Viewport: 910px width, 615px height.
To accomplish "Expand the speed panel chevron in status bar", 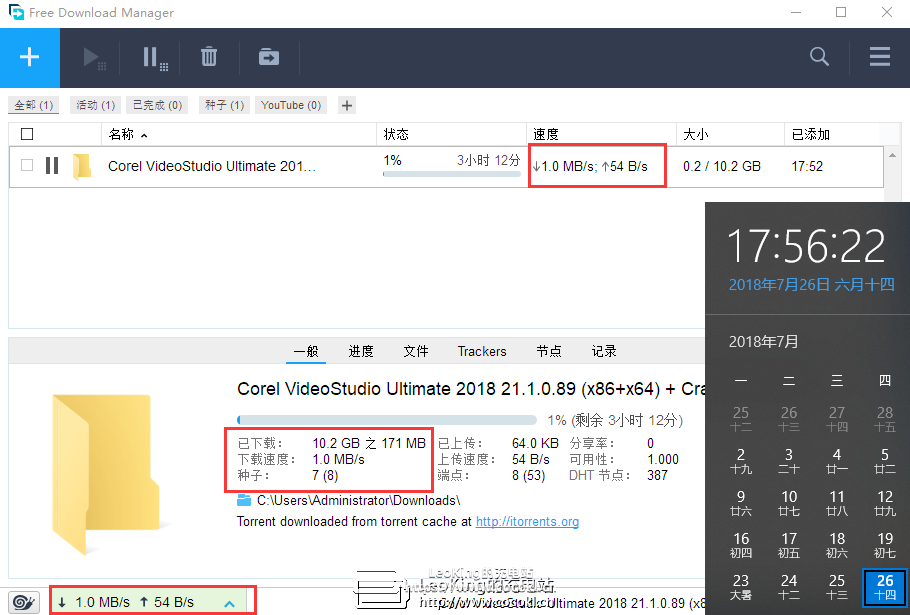I will coord(229,603).
